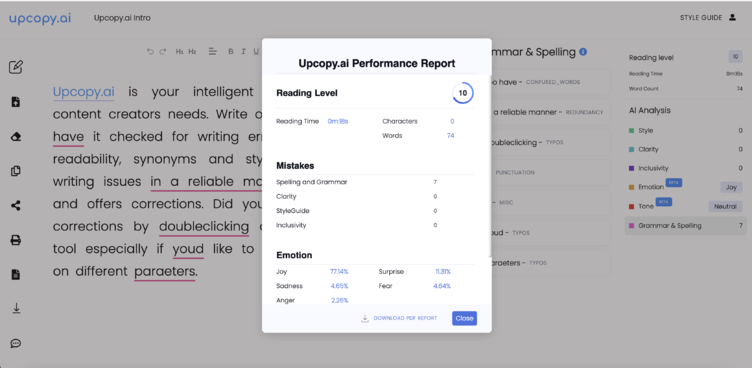Toggle italic formatting in toolbar
The image size is (752, 368).
coord(243,52)
